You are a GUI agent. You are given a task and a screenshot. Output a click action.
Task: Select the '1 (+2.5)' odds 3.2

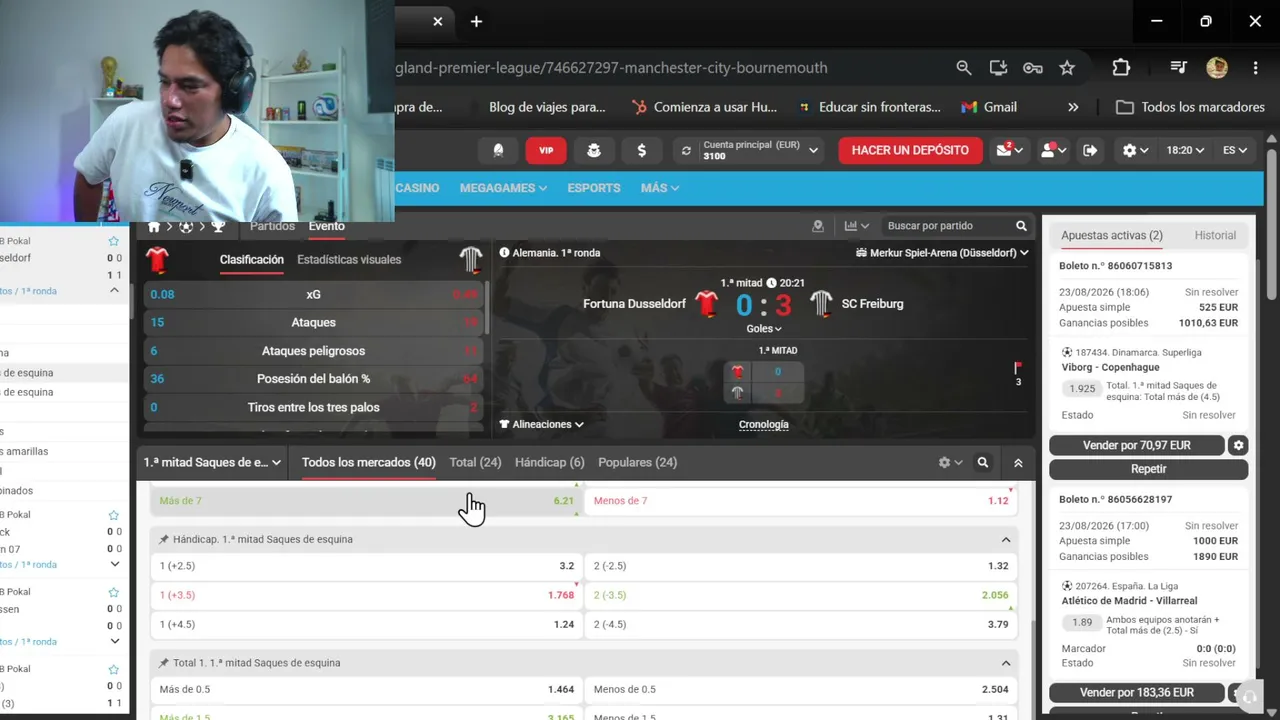[x=366, y=566]
